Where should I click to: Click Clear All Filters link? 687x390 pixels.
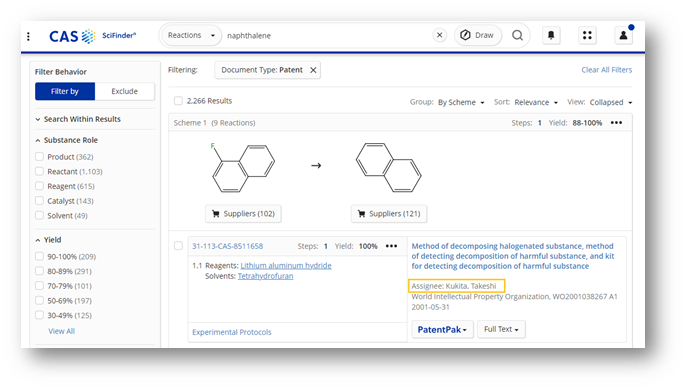pyautogui.click(x=606, y=70)
